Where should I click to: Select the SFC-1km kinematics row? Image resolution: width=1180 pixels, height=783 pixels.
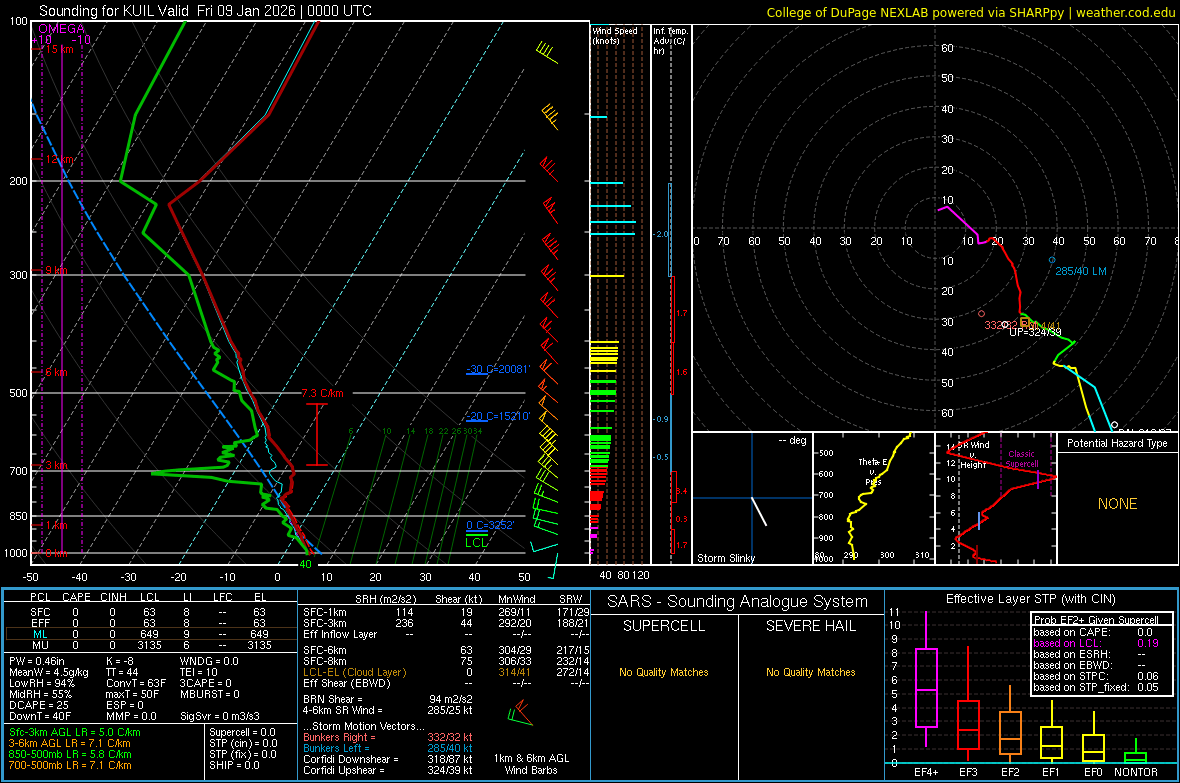446,612
